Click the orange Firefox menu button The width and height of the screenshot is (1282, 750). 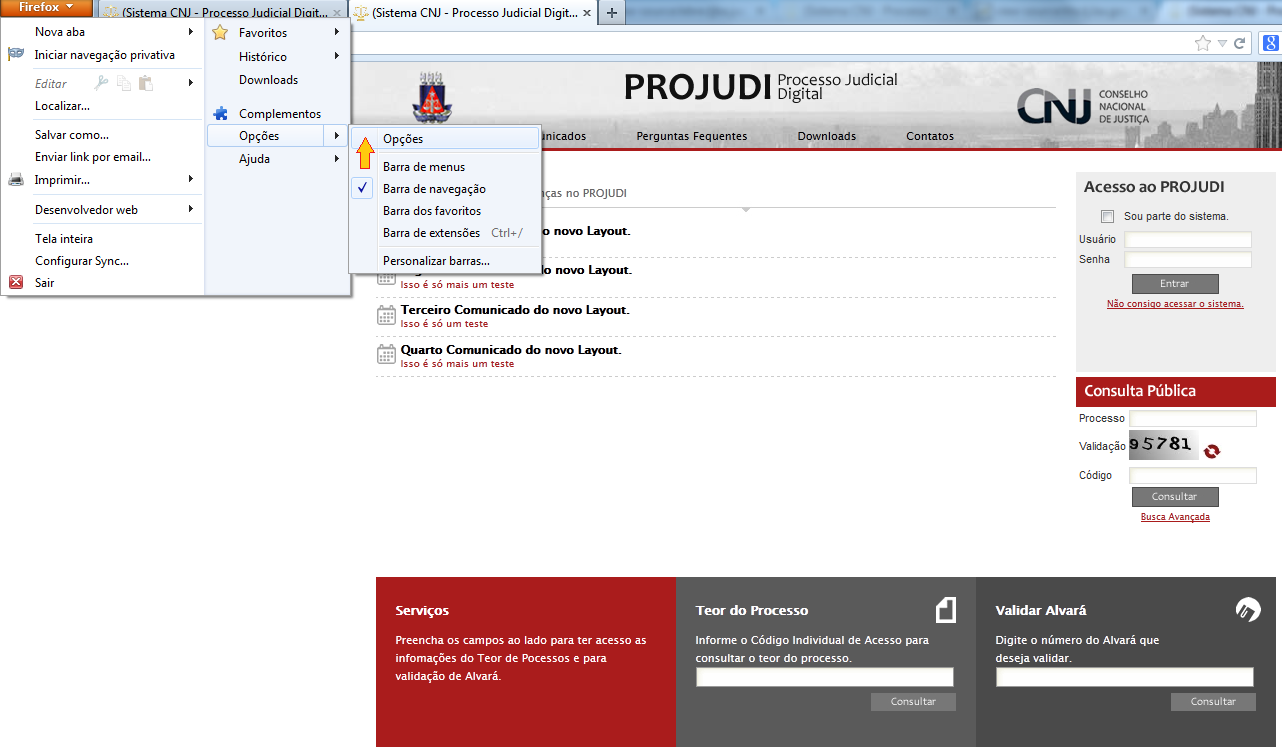(47, 8)
